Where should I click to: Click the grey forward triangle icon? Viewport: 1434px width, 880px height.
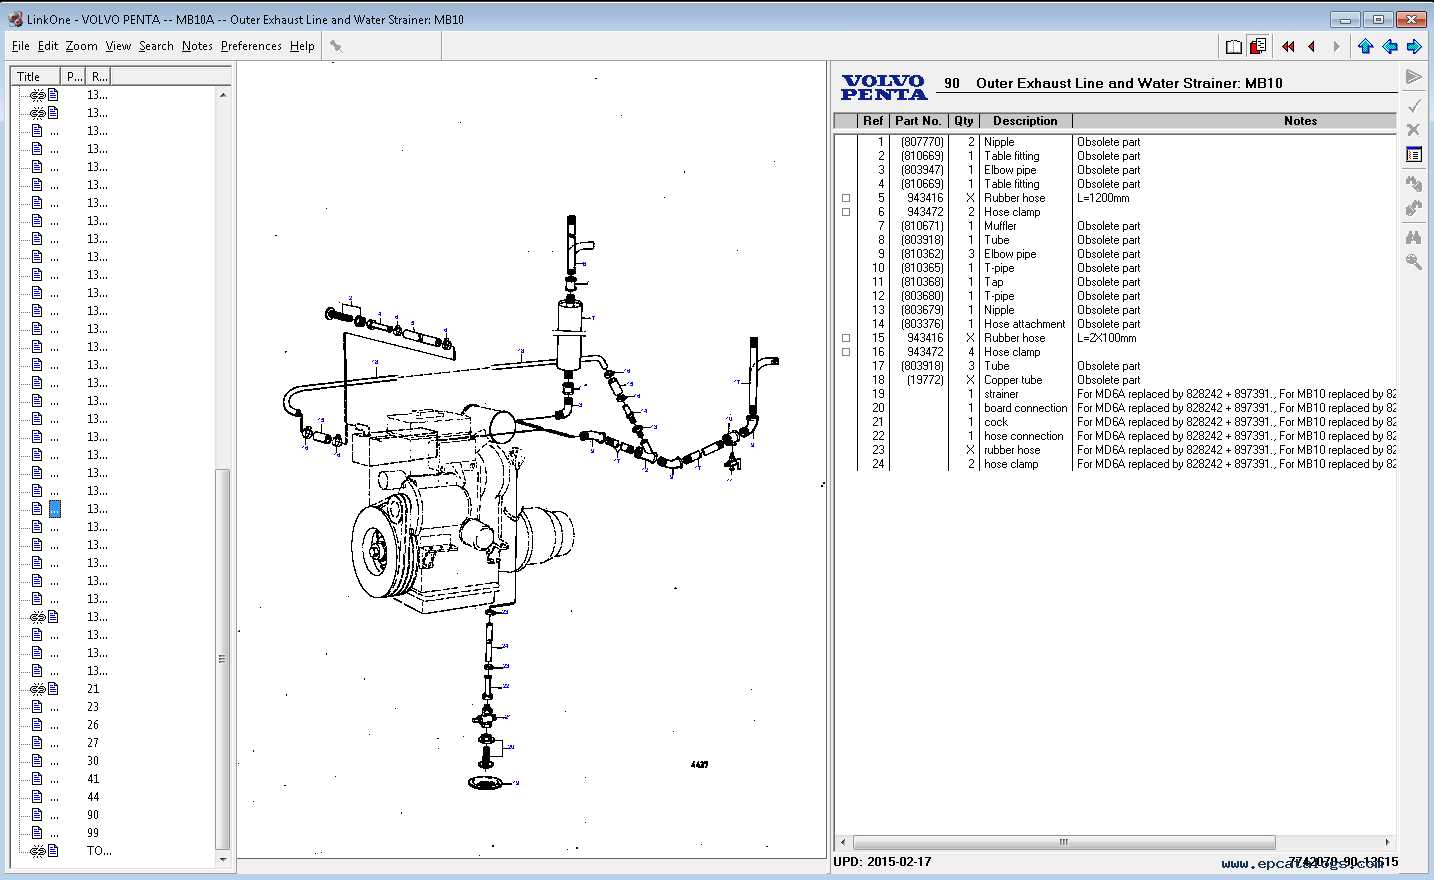[1336, 46]
